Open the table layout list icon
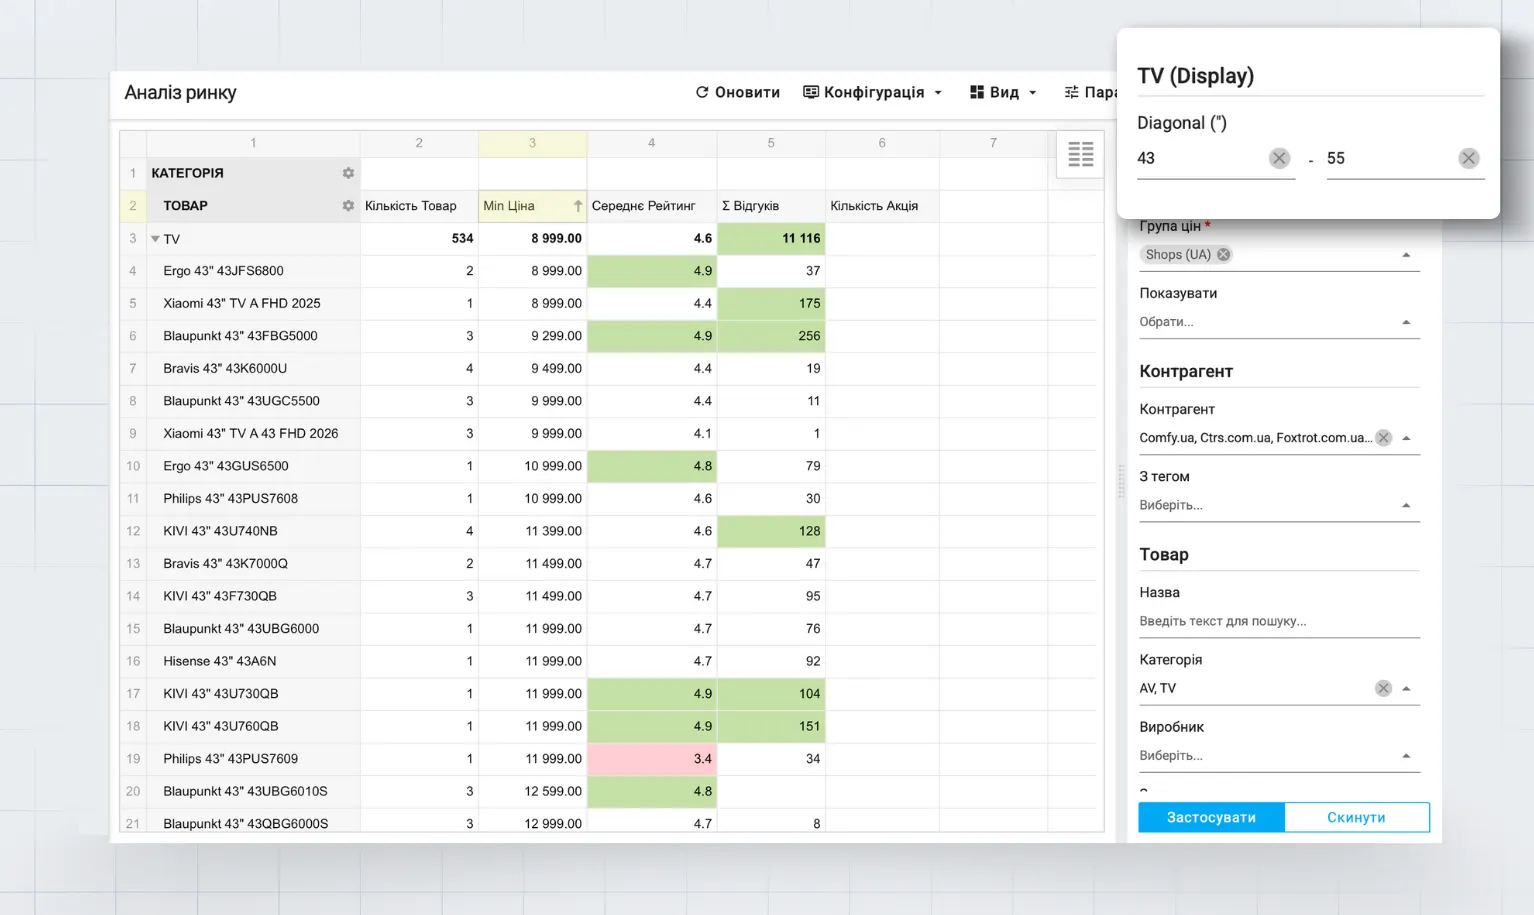Image resolution: width=1534 pixels, height=915 pixels. click(x=1080, y=154)
